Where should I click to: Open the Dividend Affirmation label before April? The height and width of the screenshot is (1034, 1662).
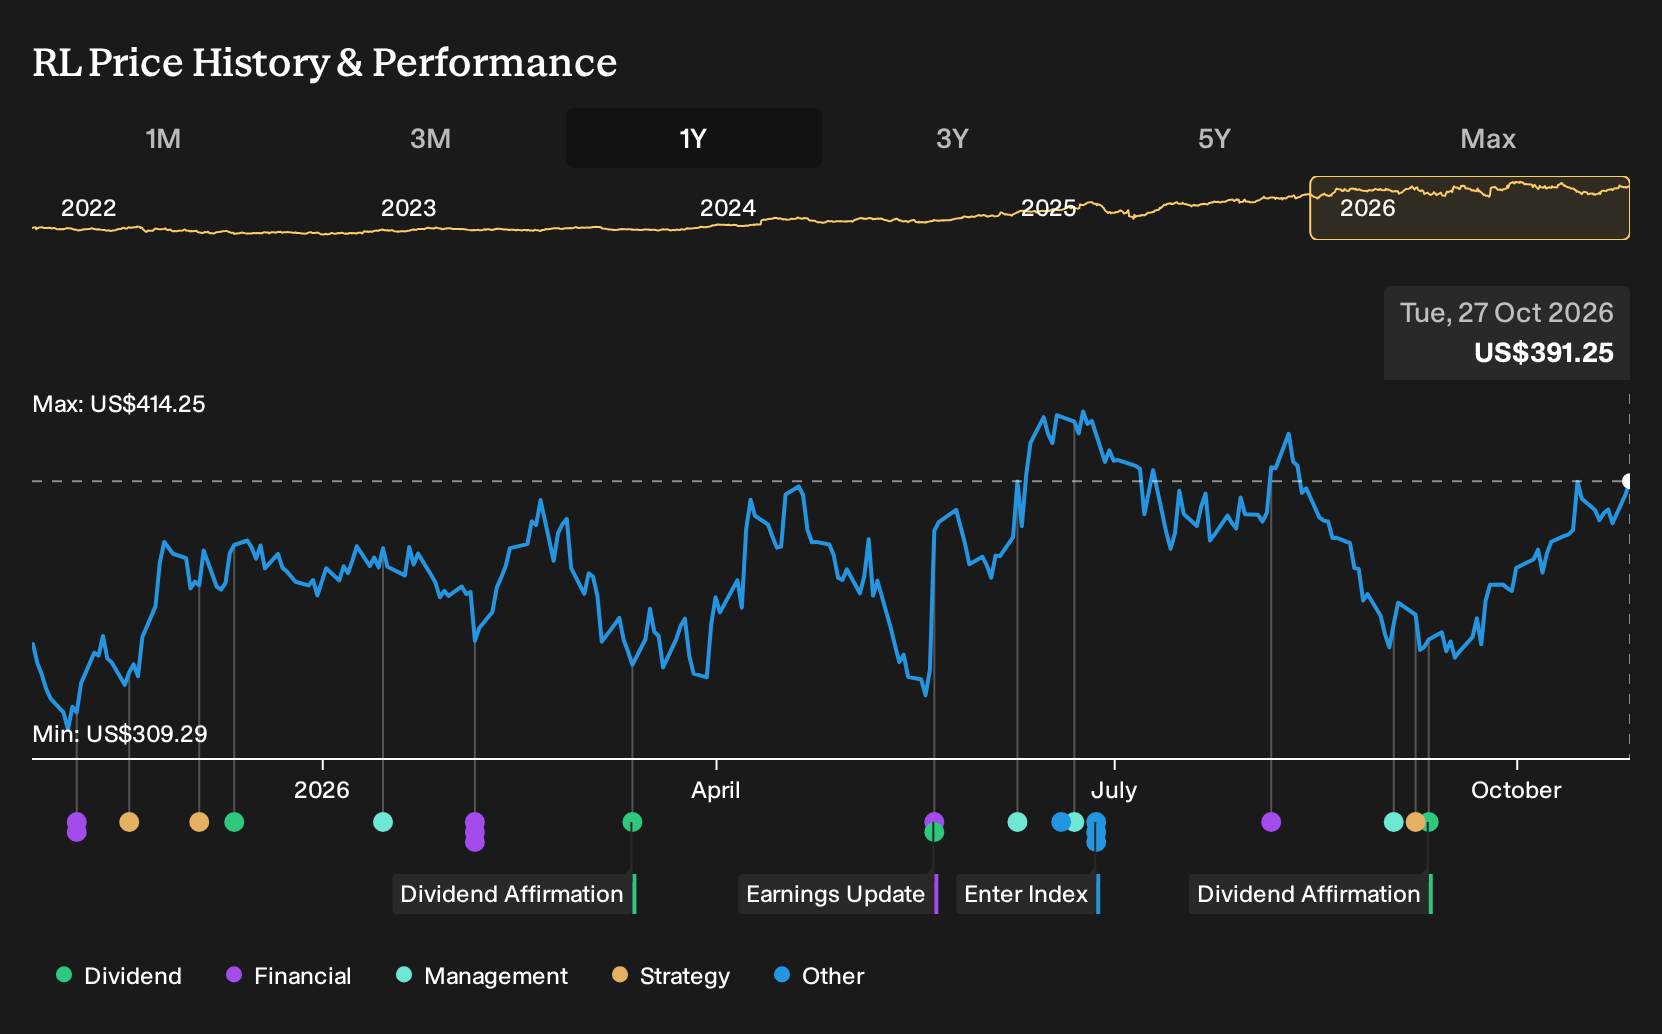point(514,894)
